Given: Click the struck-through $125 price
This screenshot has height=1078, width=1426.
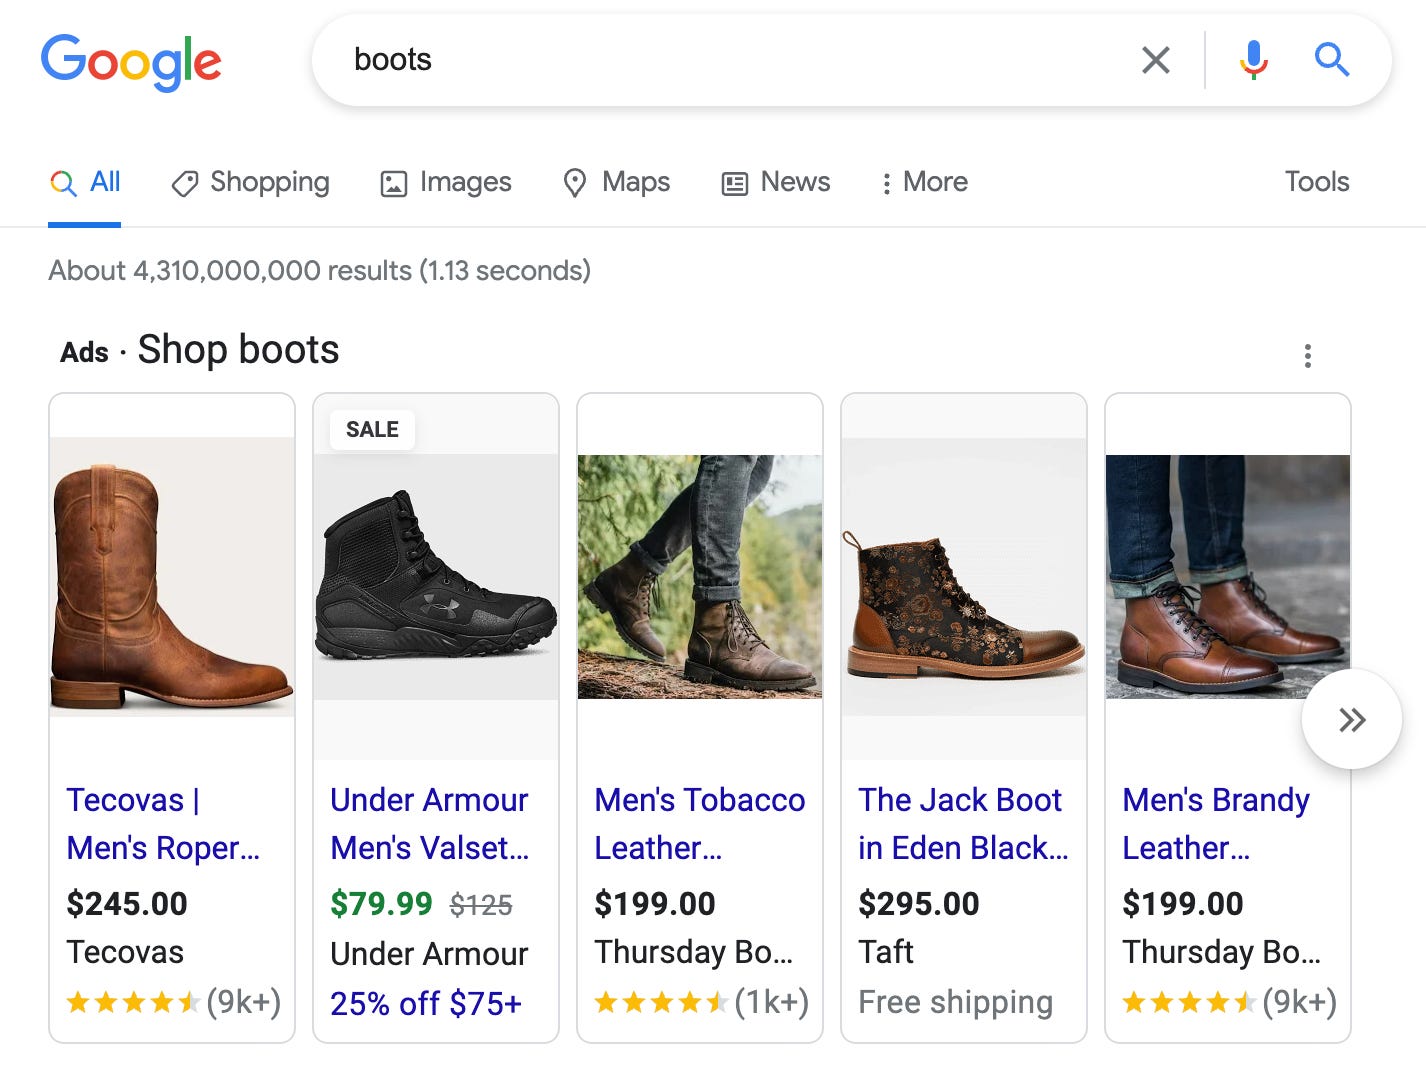Looking at the screenshot, I should click(481, 905).
